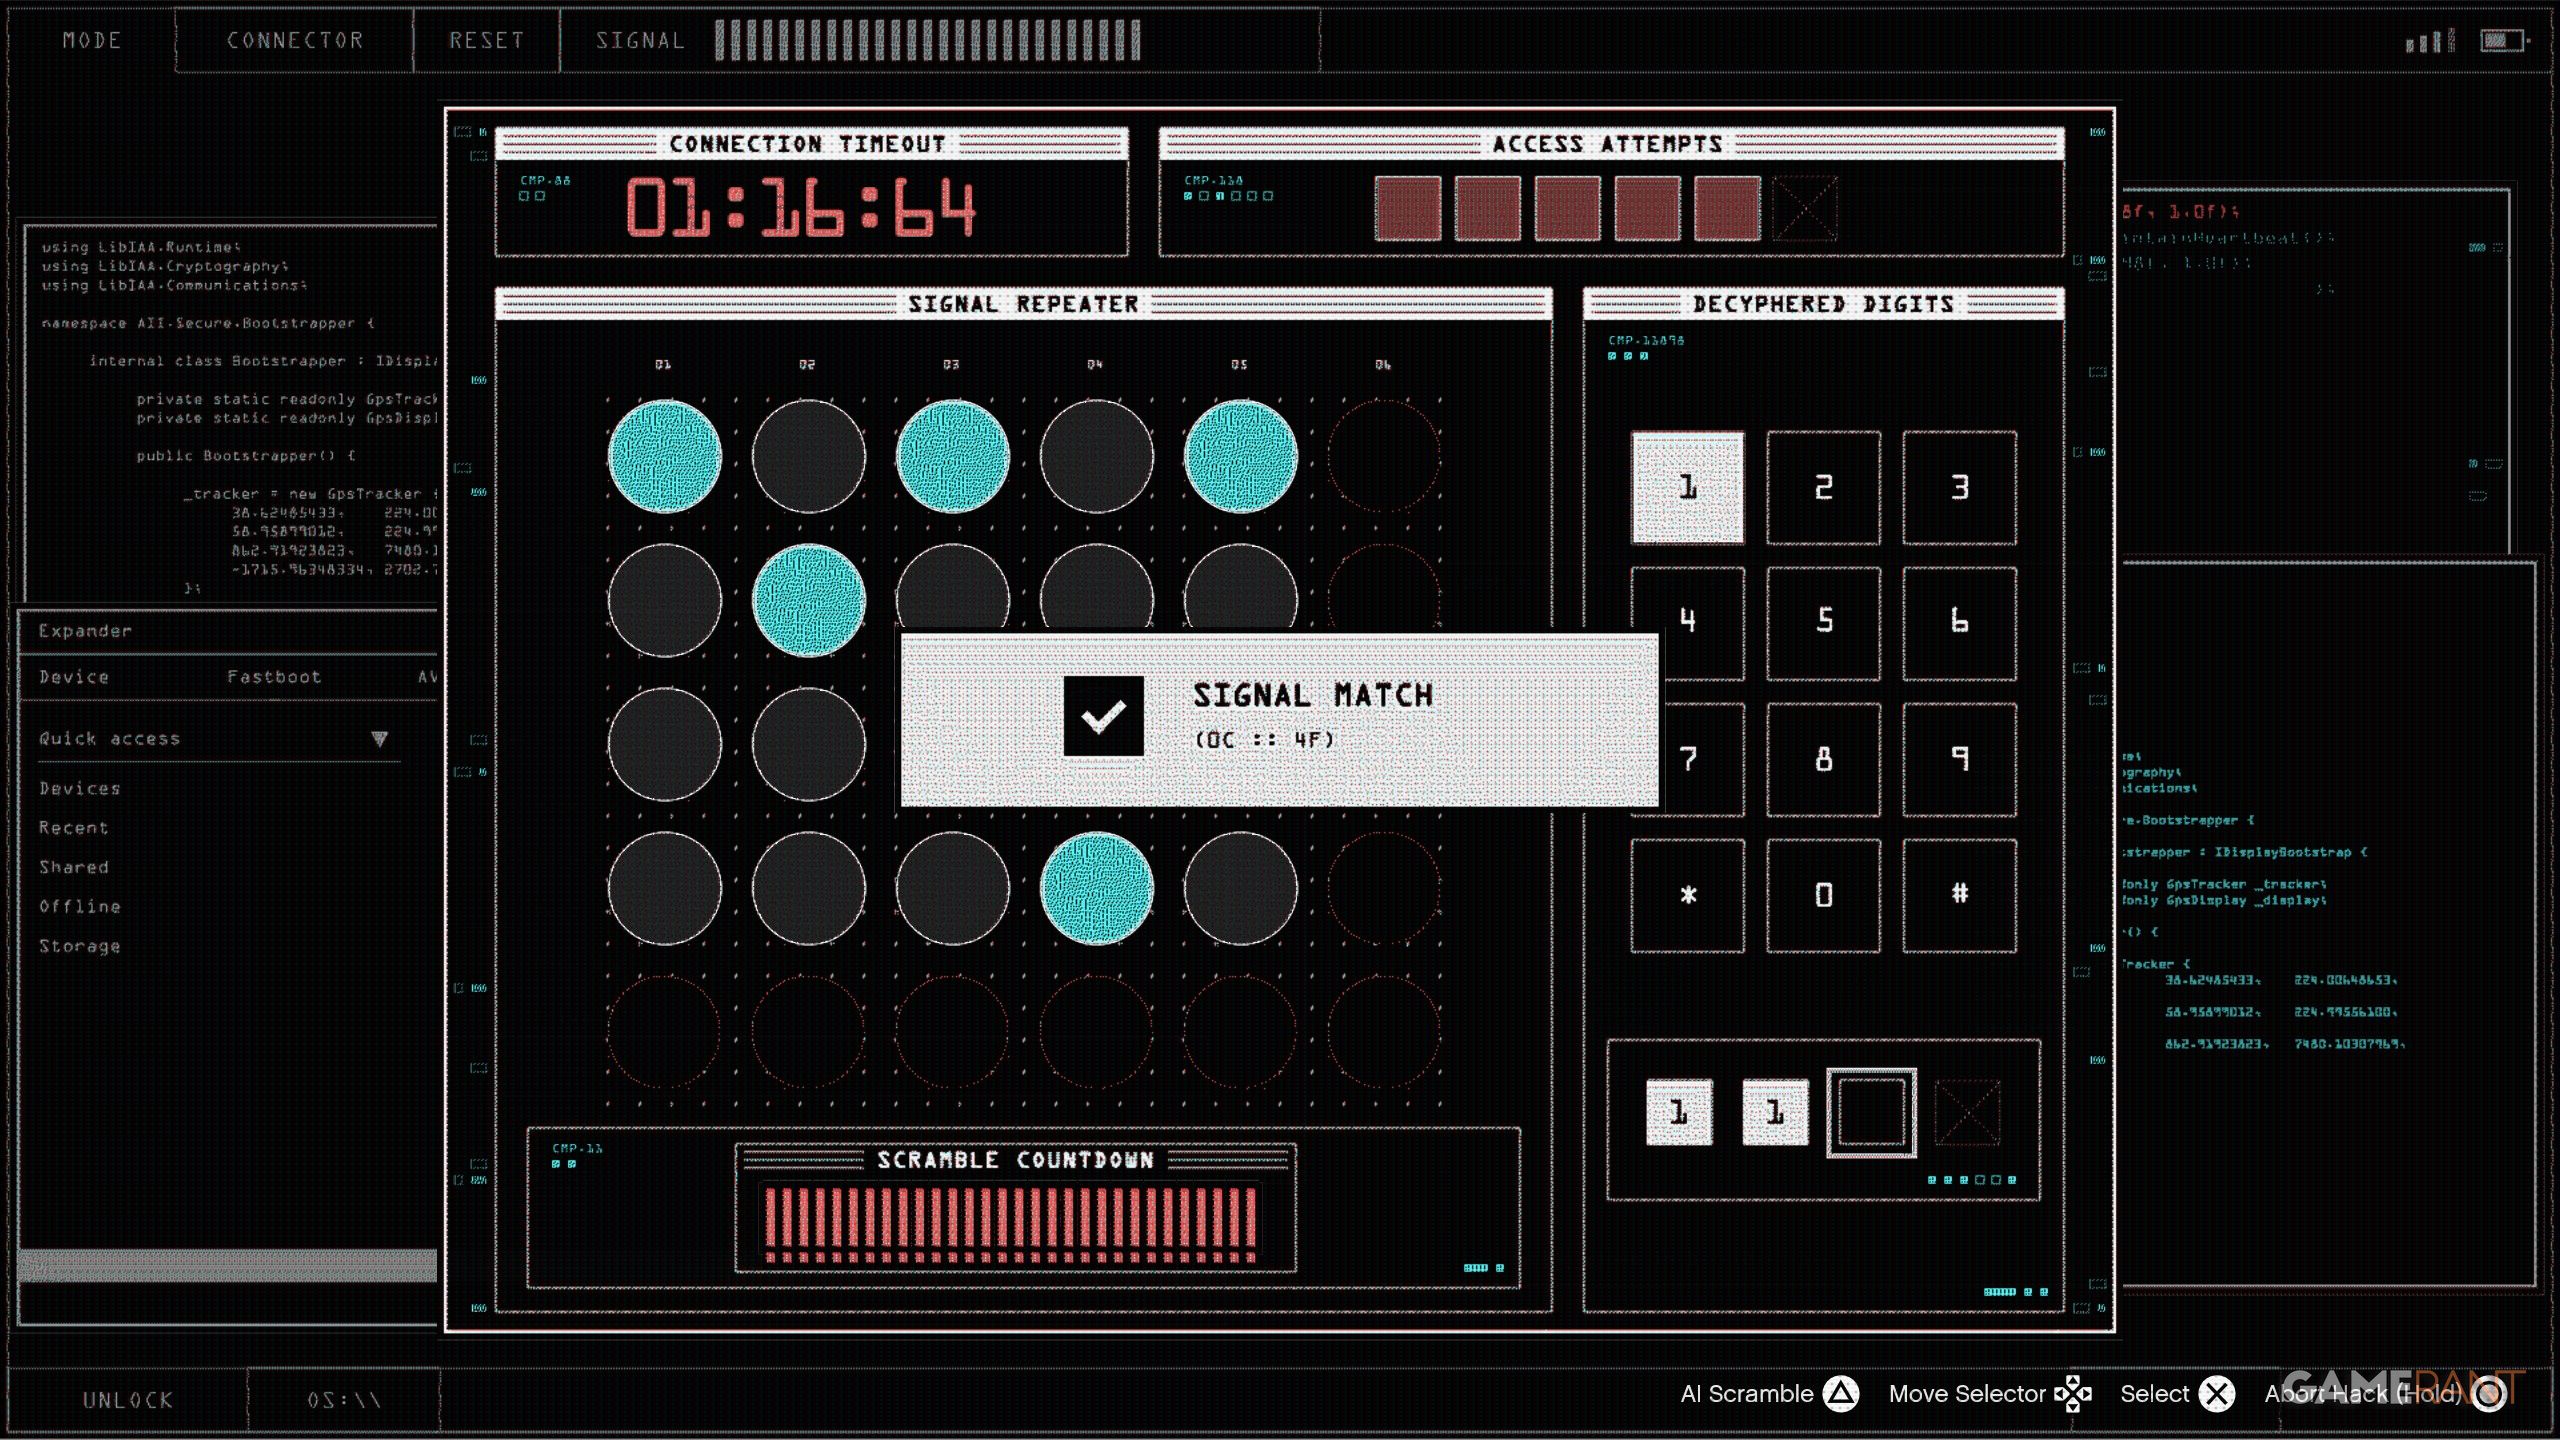The height and width of the screenshot is (1440, 2560).
Task: Select the dark fourth-row node in column 05
Action: (1240, 888)
